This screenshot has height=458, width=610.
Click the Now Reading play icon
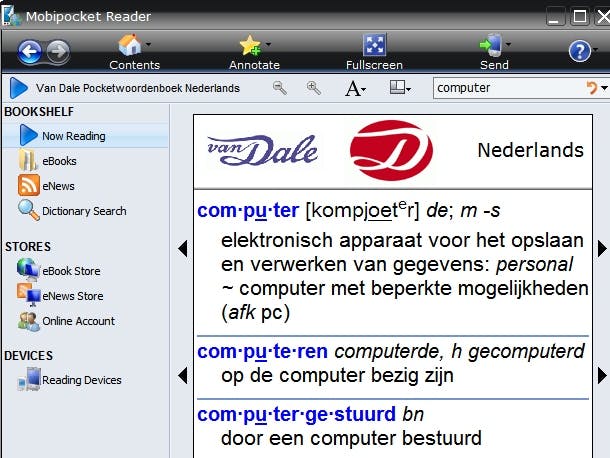point(28,135)
